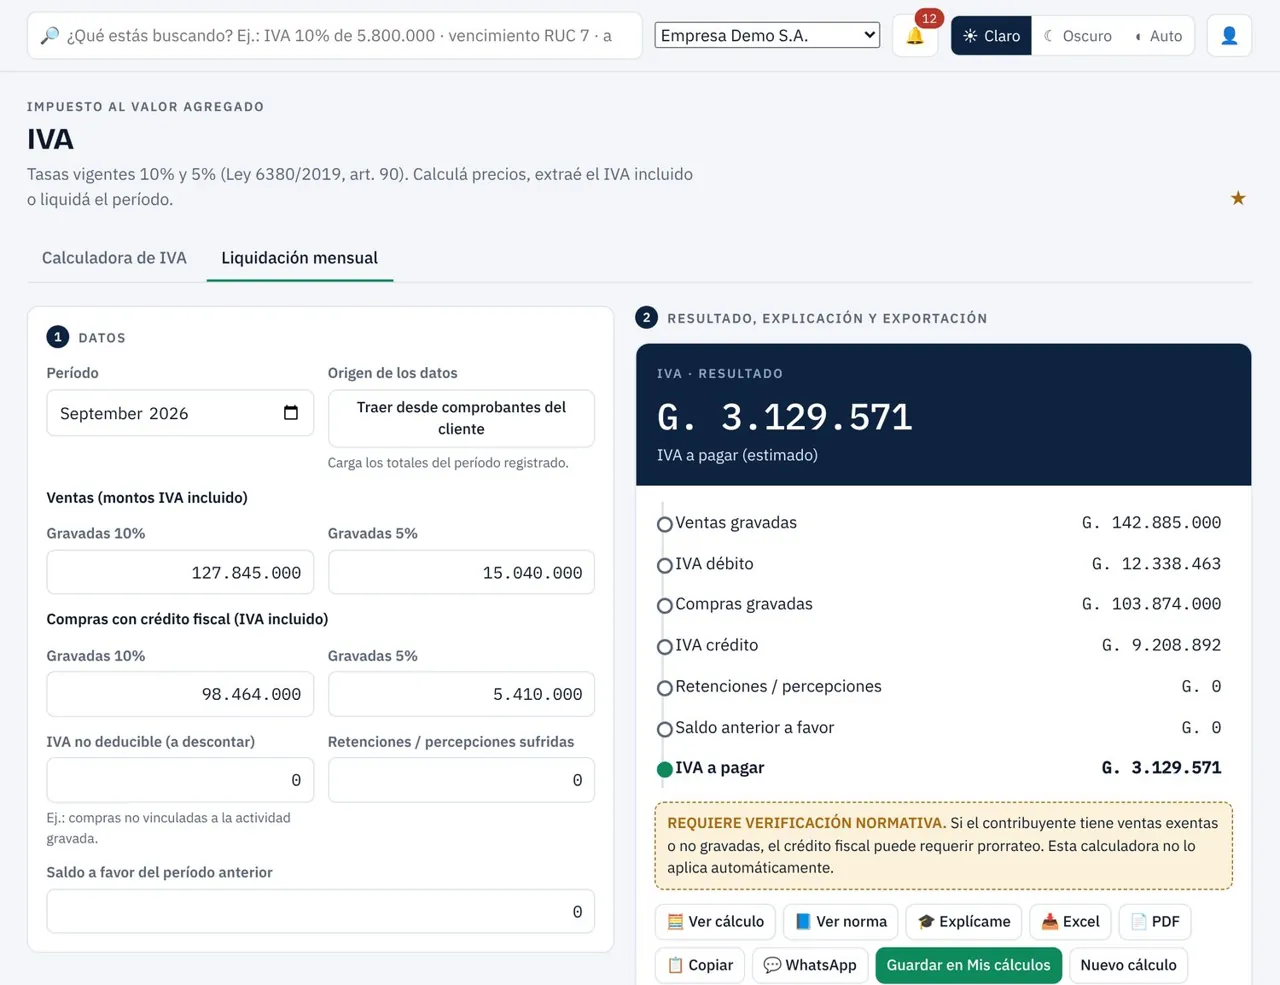Edit Ventas Gravadas 5% amount field
Image resolution: width=1280 pixels, height=985 pixels.
pyautogui.click(x=461, y=573)
